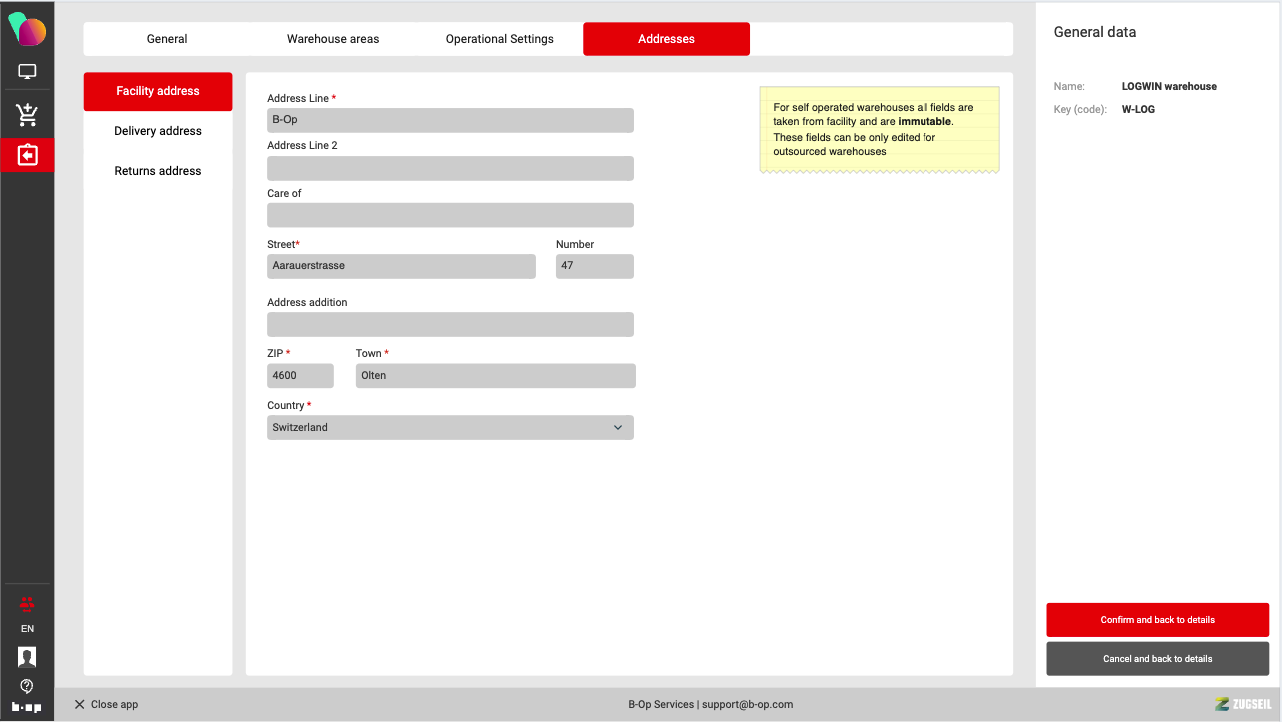Open the monitor dashboard icon
1282x722 pixels.
pyautogui.click(x=27, y=72)
